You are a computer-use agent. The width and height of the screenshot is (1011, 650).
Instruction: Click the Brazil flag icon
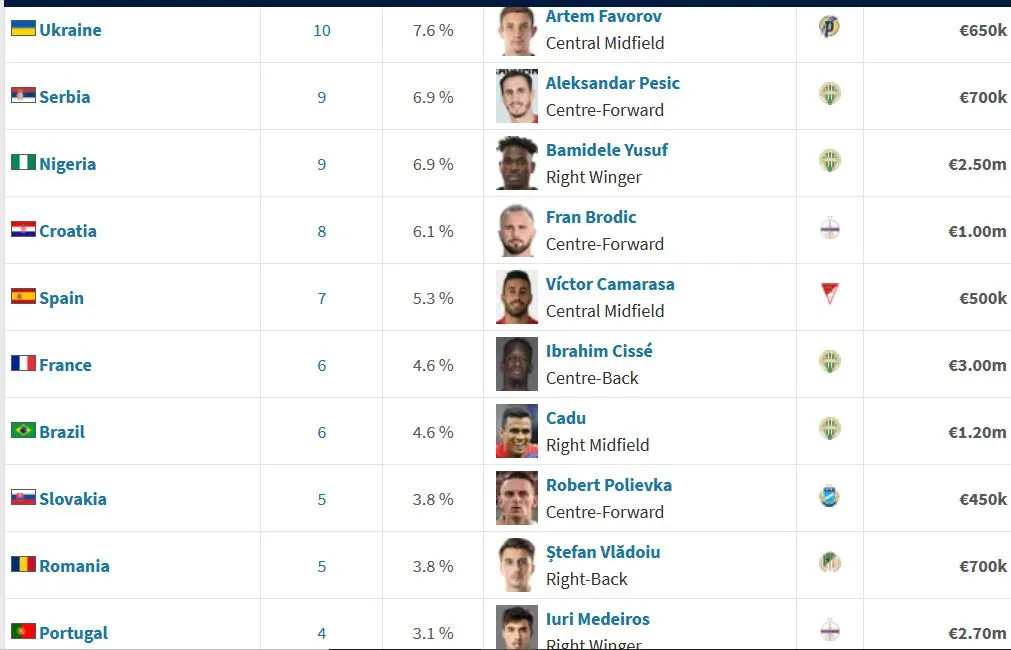[23, 430]
